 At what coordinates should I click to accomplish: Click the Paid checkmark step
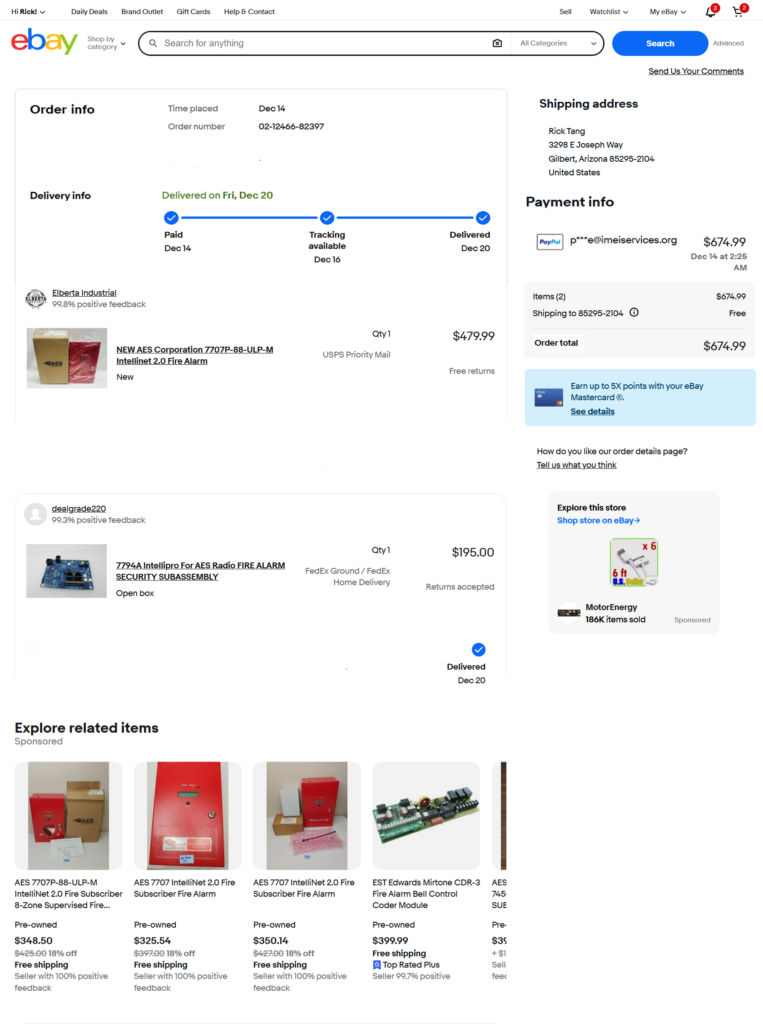pos(171,217)
